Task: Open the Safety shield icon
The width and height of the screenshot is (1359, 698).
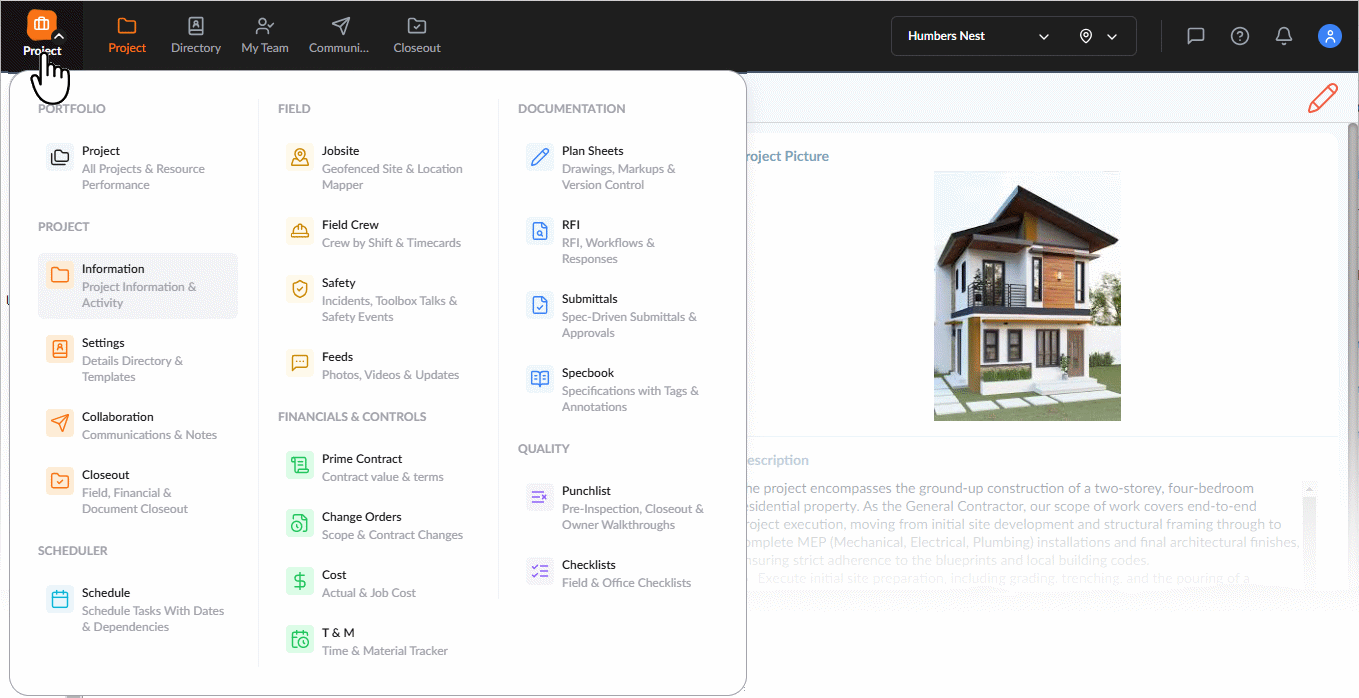Action: [x=300, y=289]
